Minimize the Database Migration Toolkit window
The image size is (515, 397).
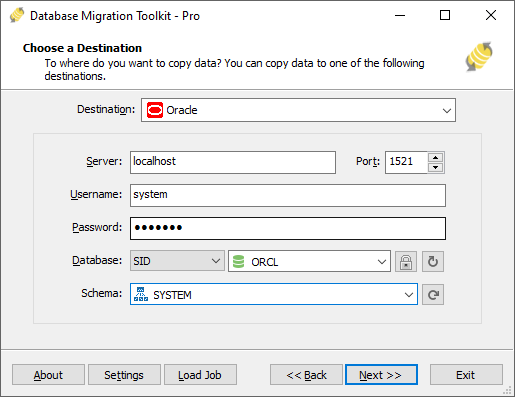pyautogui.click(x=400, y=15)
